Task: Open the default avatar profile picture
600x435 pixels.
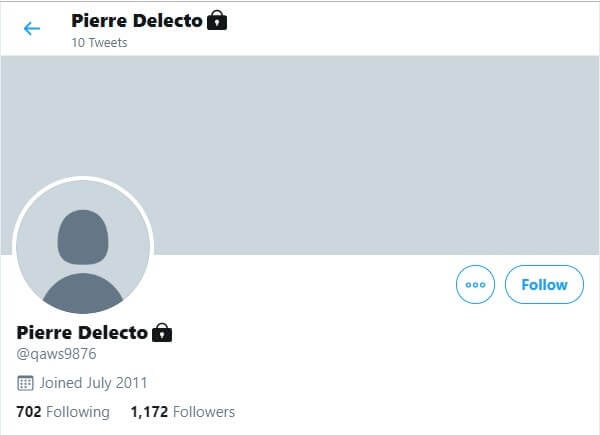Action: tap(83, 247)
